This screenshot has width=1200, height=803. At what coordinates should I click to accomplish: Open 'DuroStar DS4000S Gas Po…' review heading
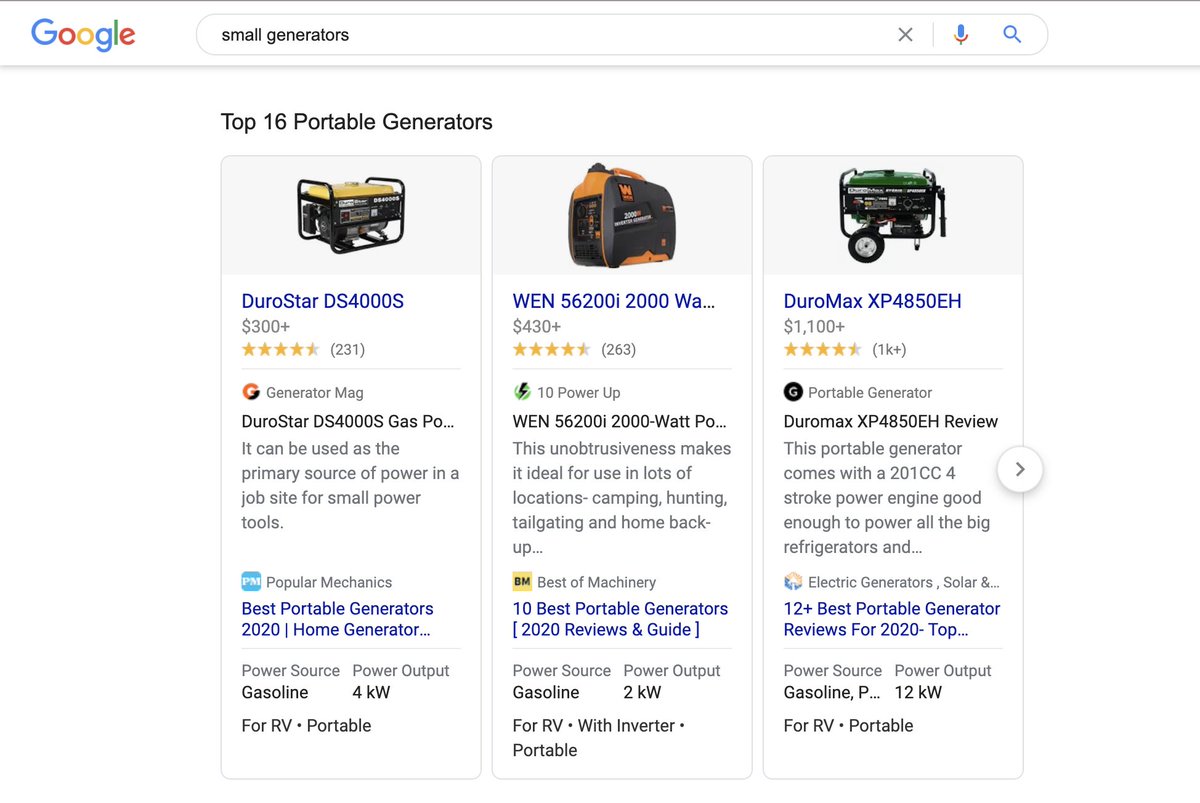coord(348,422)
